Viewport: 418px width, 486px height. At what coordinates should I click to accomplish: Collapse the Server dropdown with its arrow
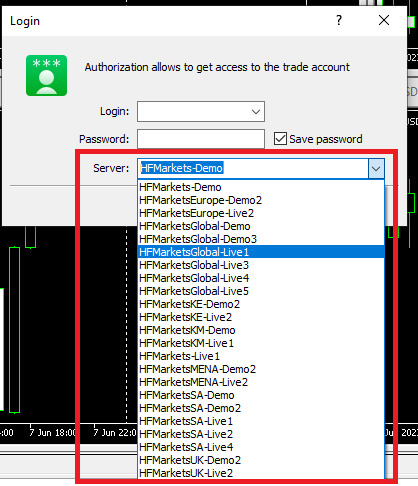point(376,168)
